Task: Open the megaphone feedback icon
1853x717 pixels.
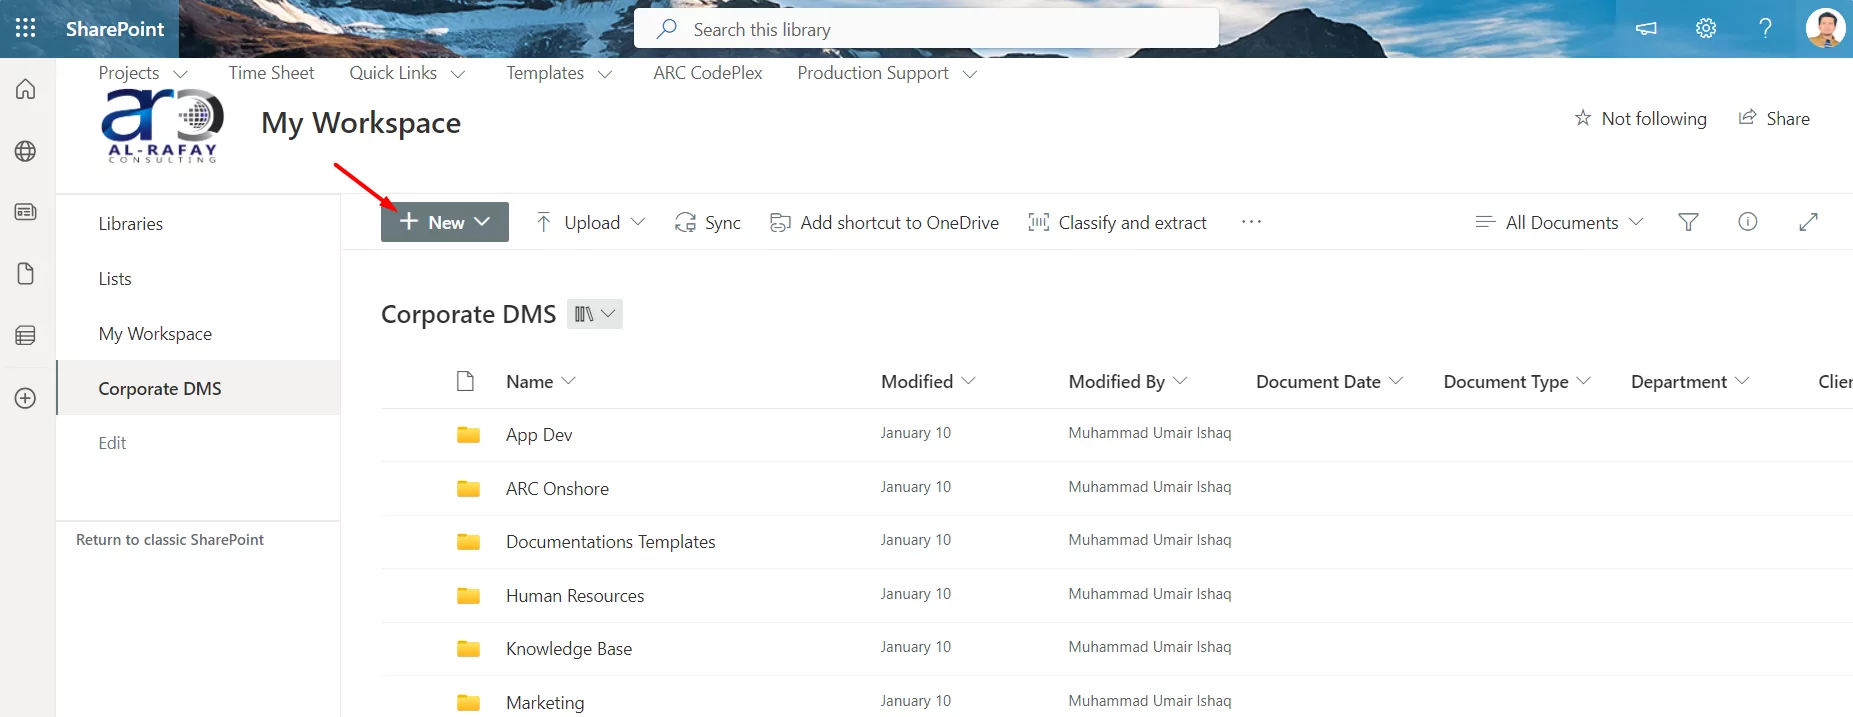Action: (x=1646, y=28)
